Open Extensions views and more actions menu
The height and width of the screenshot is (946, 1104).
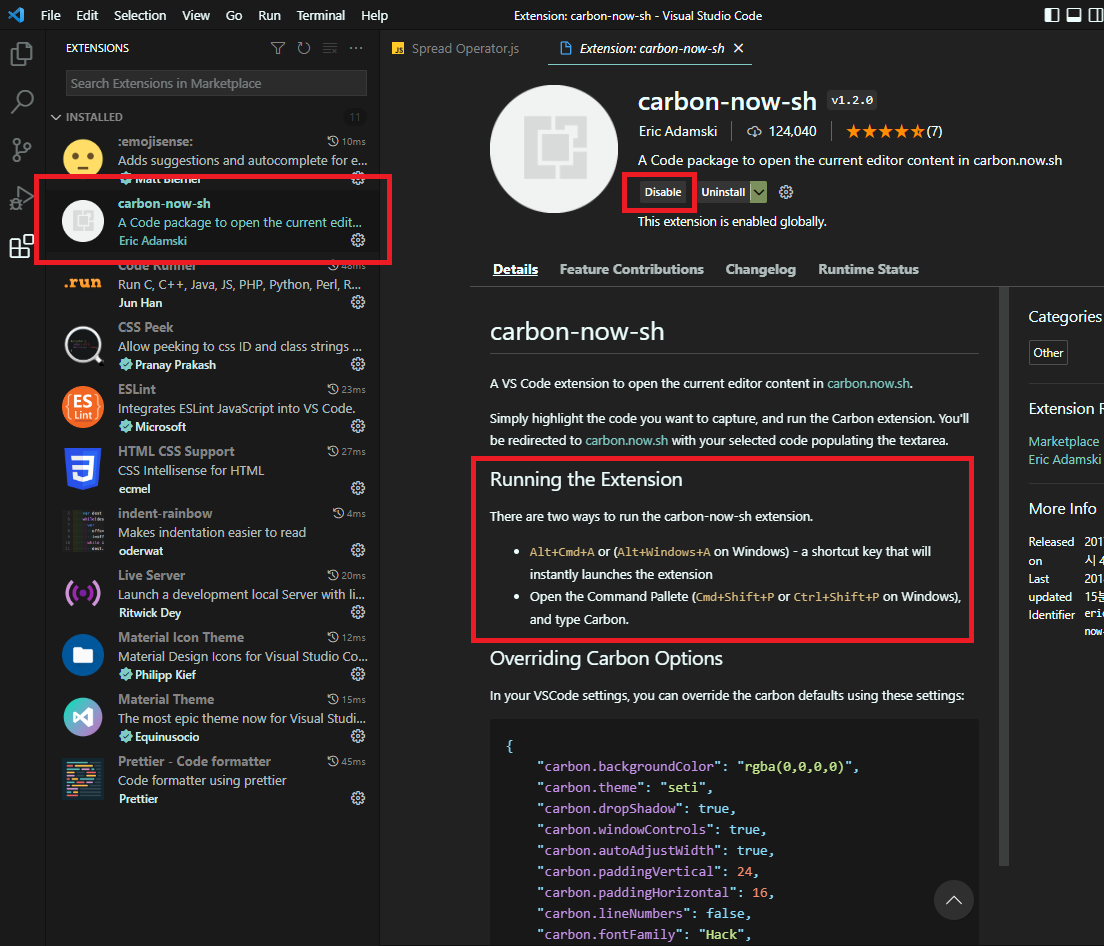(356, 48)
